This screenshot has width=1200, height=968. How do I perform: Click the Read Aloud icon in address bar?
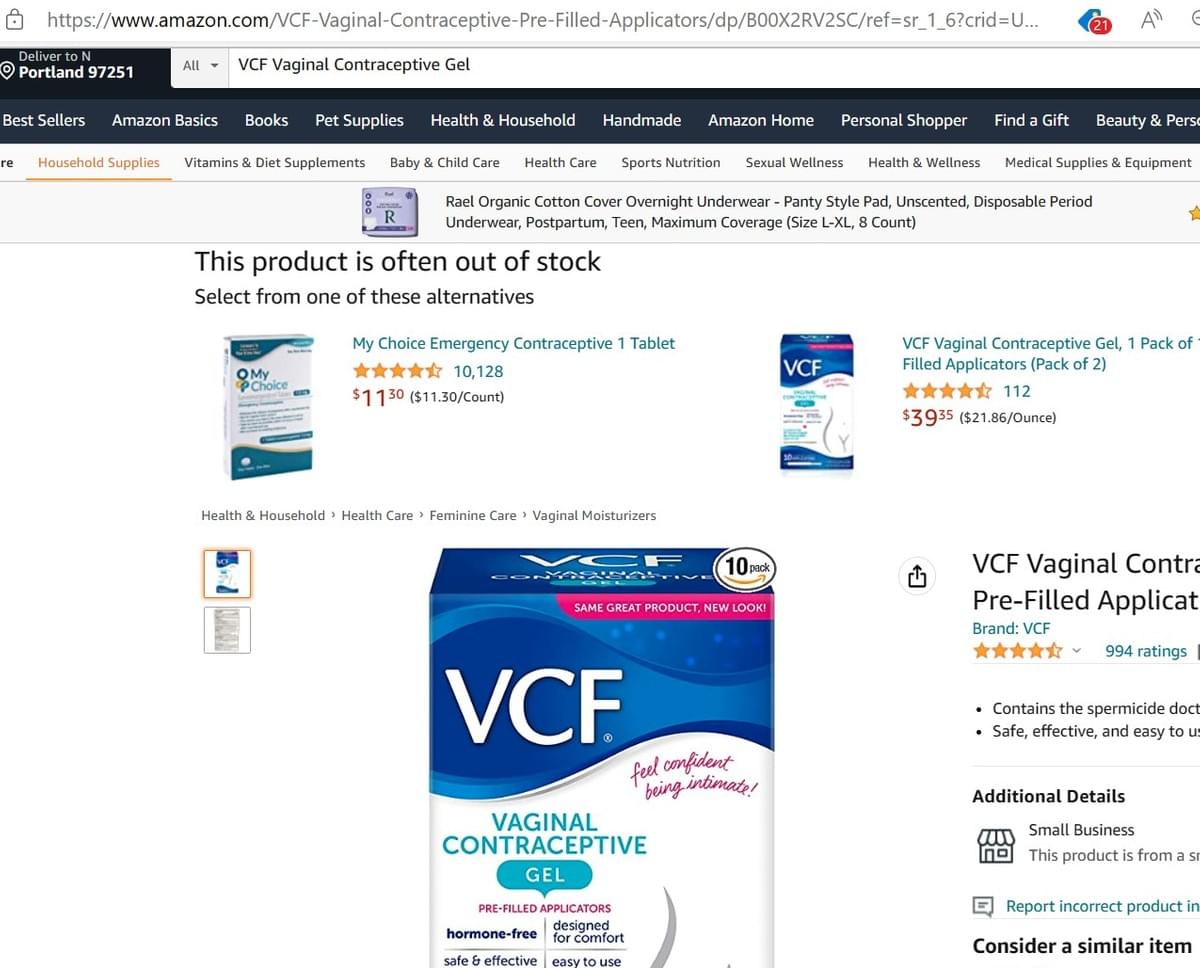pyautogui.click(x=1151, y=20)
